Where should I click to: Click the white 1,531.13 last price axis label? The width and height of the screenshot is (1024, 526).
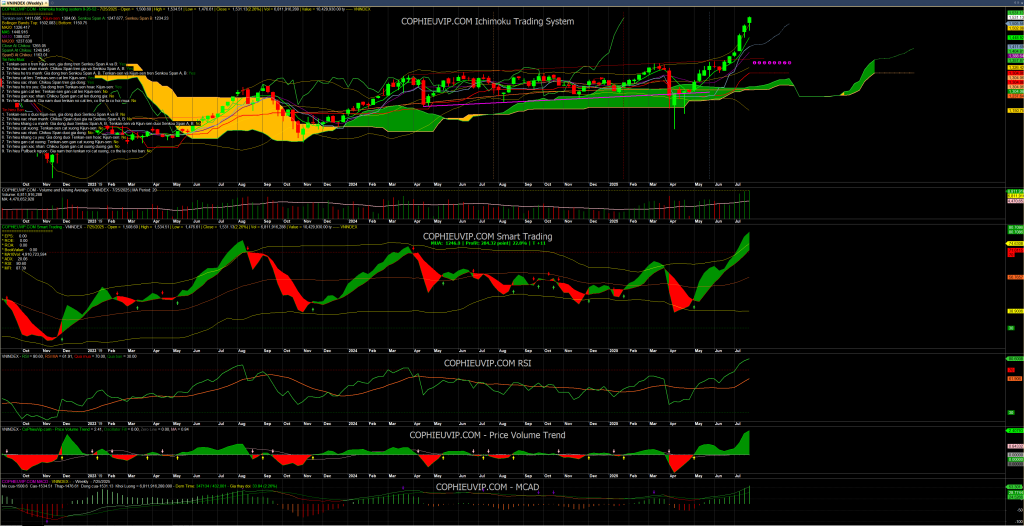coord(1016,18)
